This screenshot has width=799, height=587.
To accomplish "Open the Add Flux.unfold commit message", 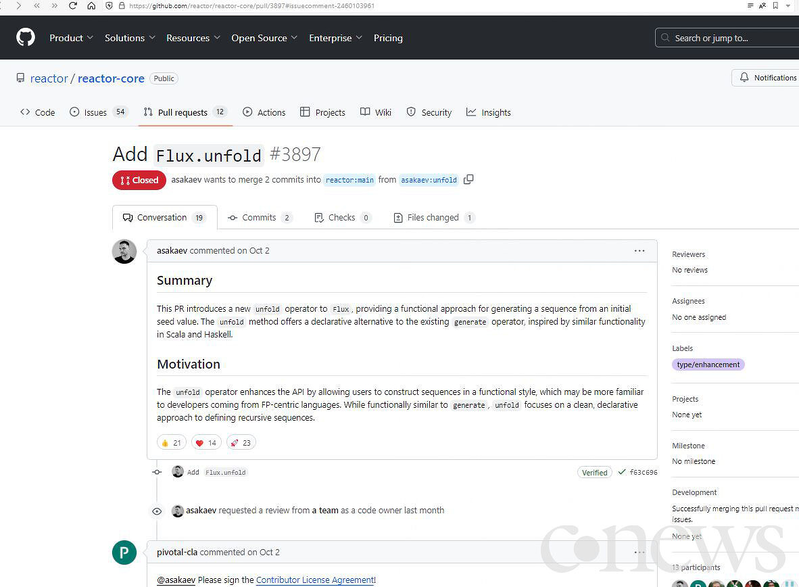I will pyautogui.click(x=217, y=472).
